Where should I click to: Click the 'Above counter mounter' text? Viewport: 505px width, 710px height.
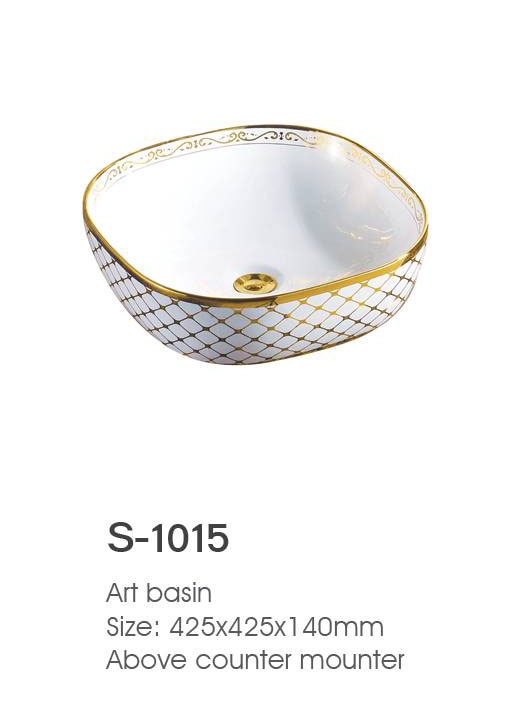[255, 660]
